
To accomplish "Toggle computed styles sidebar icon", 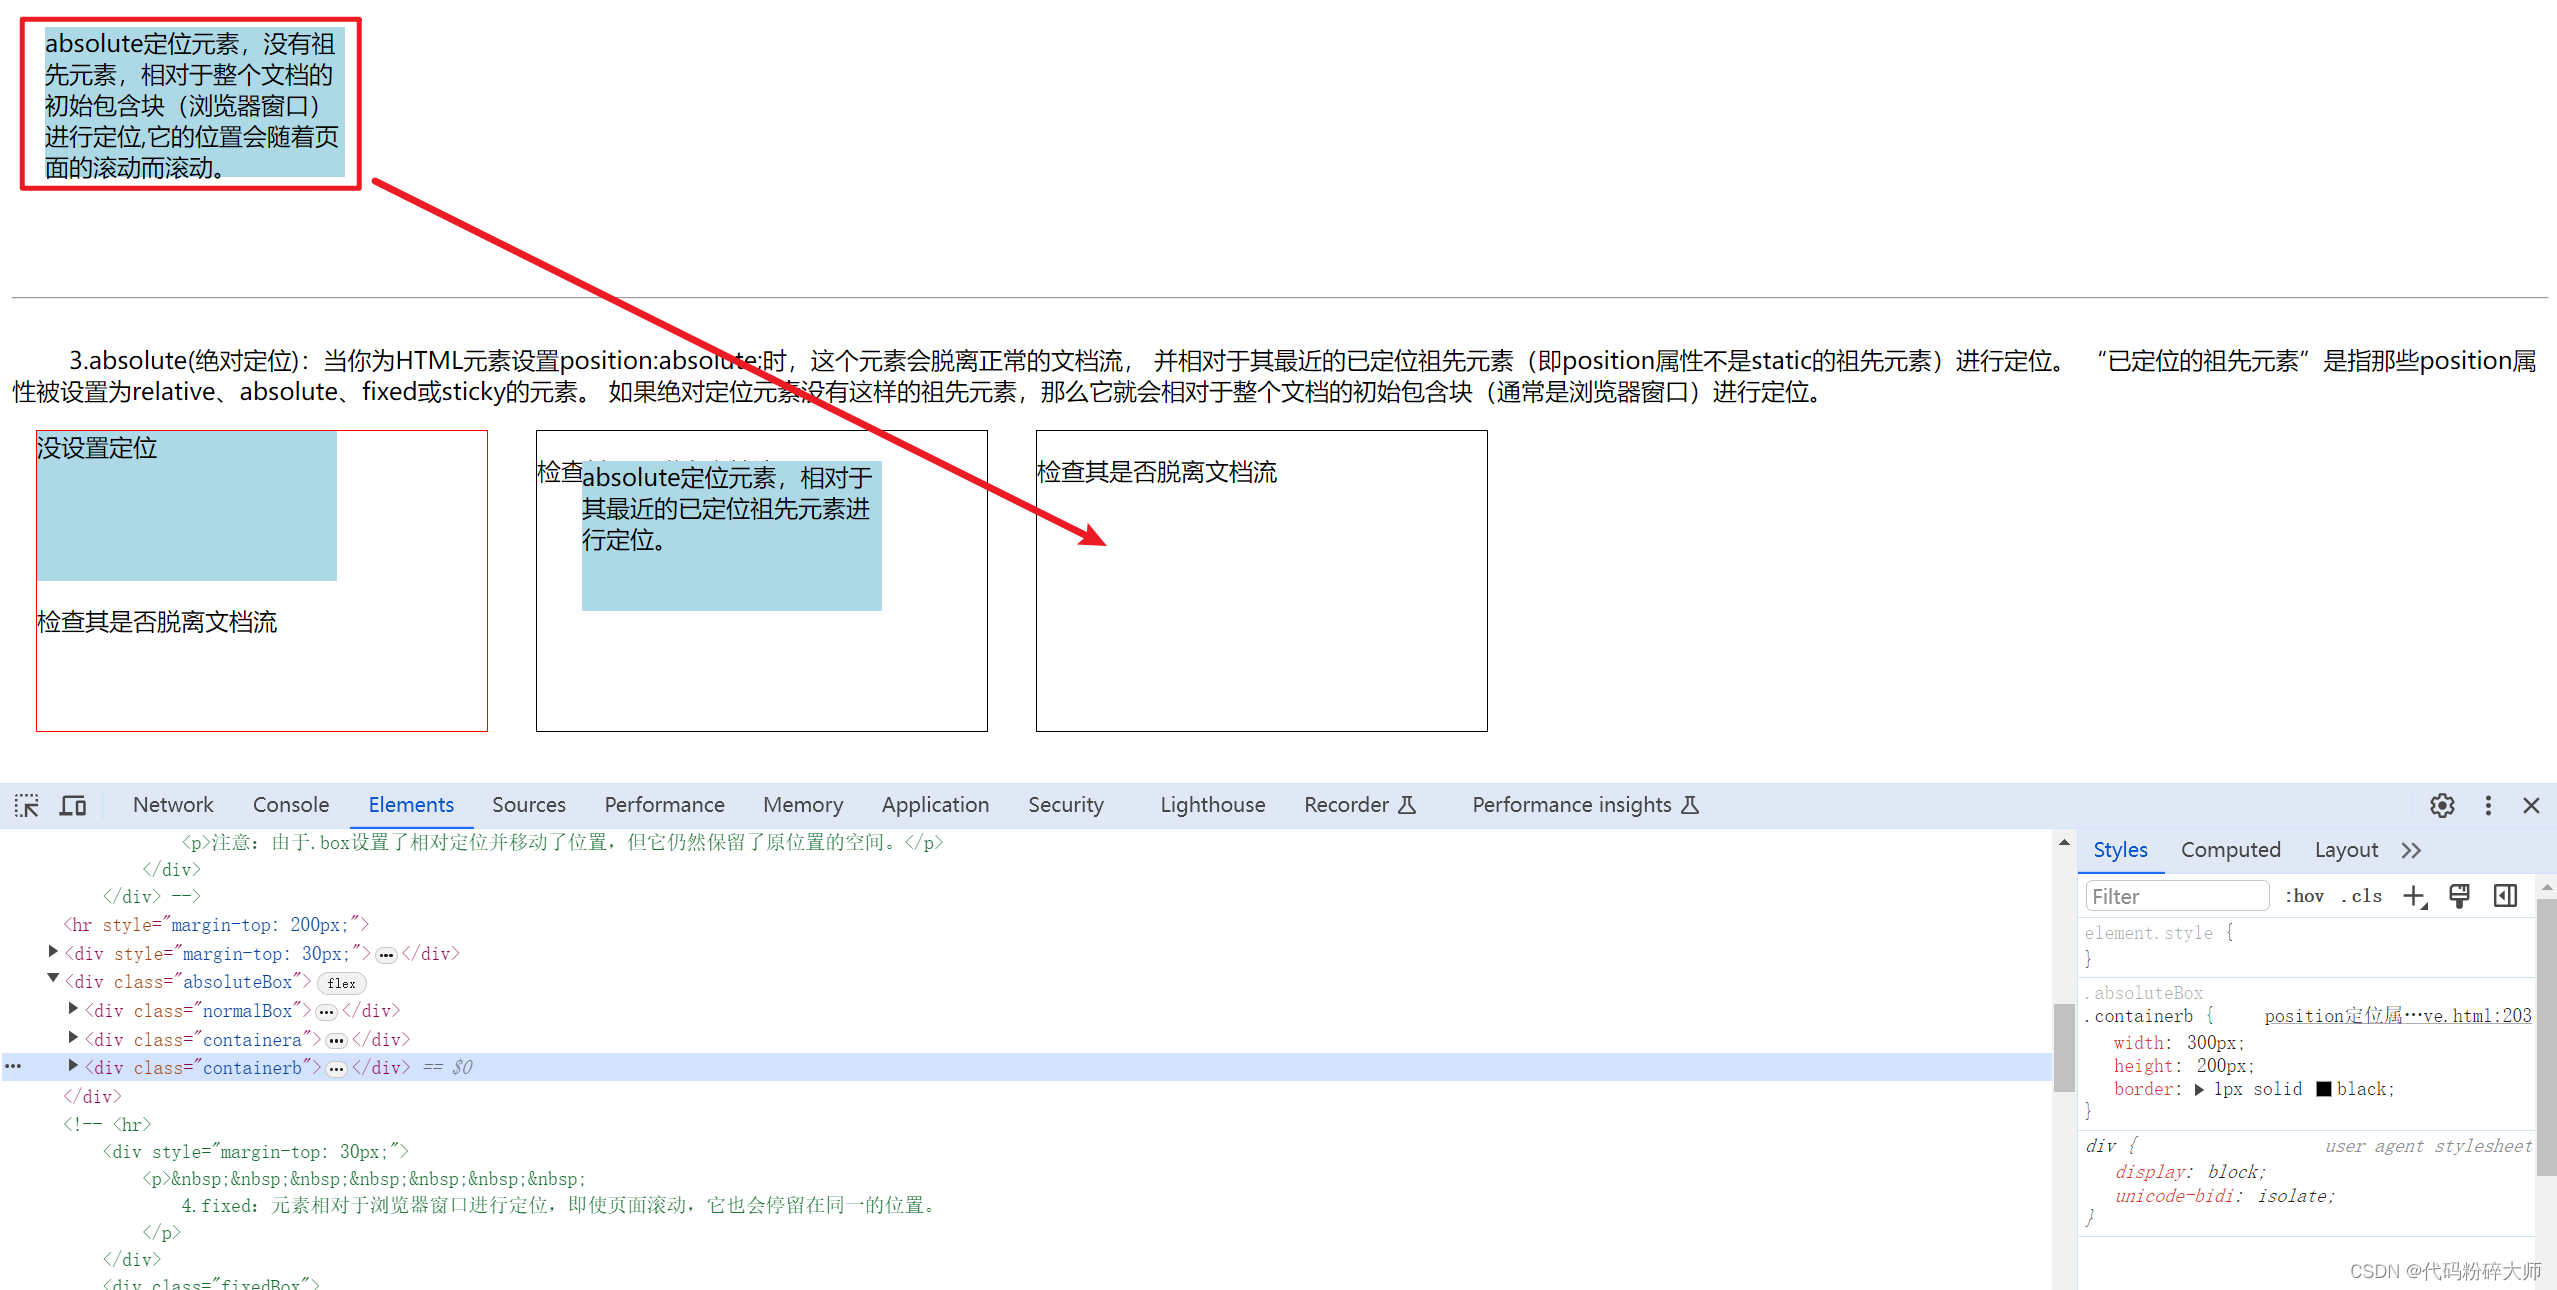I will pos(2505,897).
